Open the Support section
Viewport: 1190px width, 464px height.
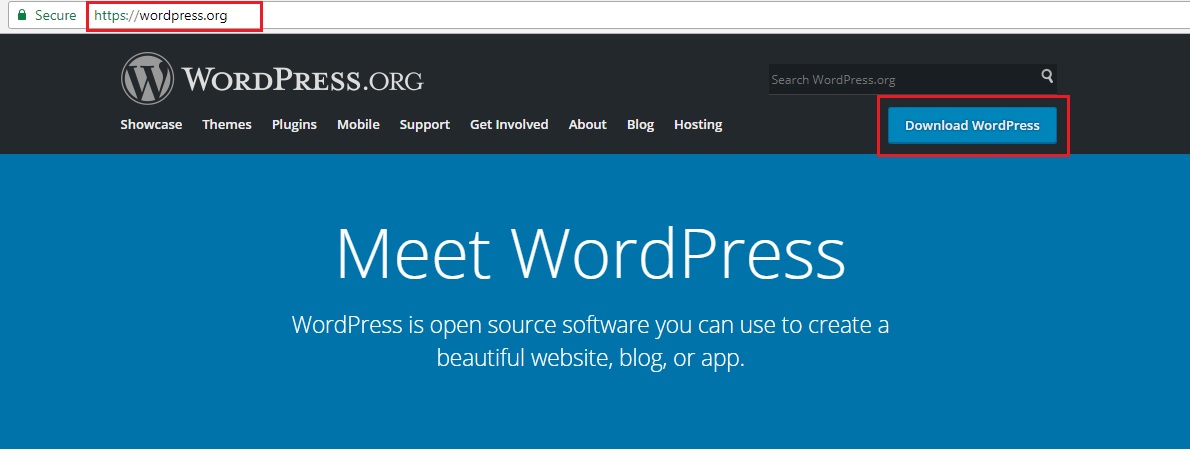tap(425, 125)
